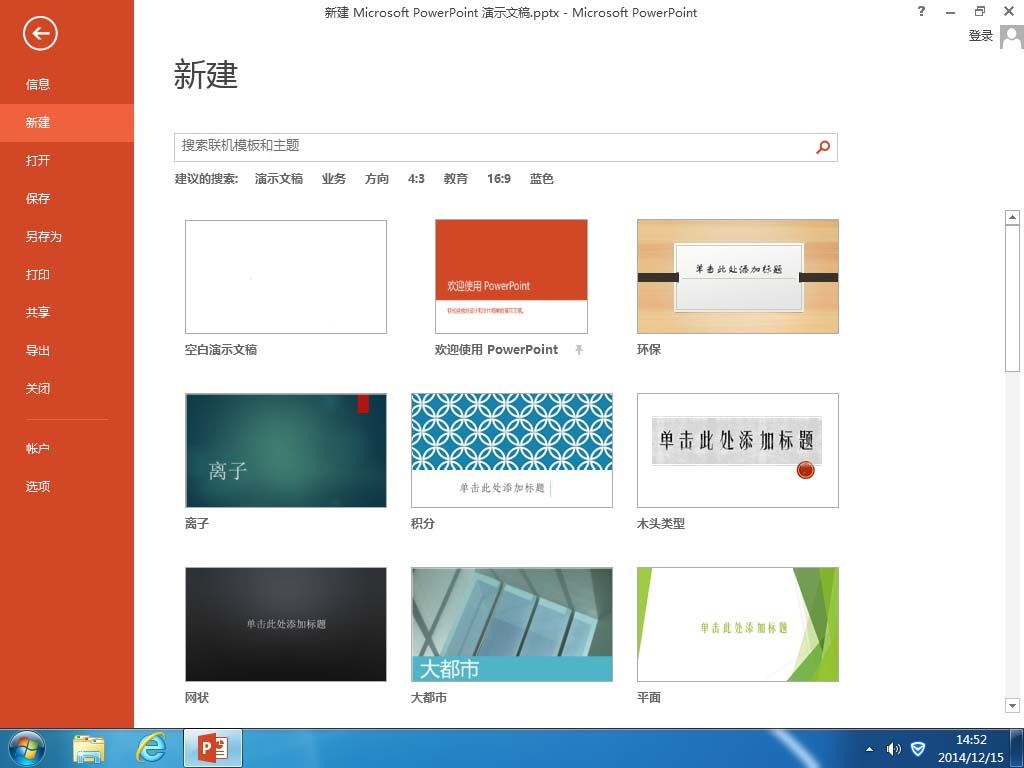Click the 木头类型 label text
Image resolution: width=1024 pixels, height=768 pixels.
click(x=660, y=523)
